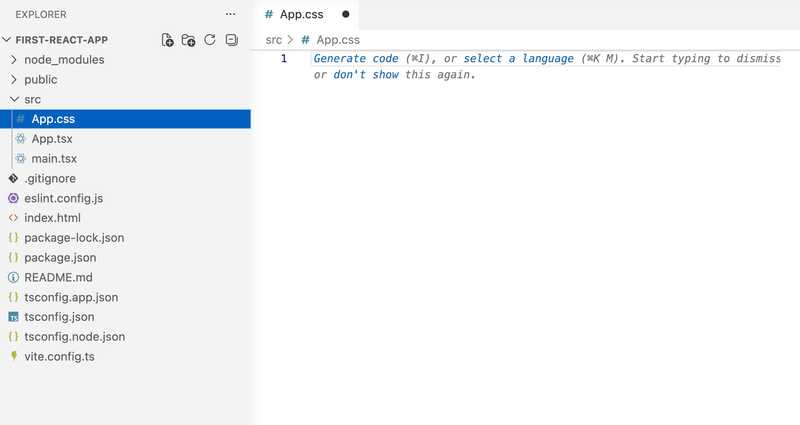Click the ESLint icon beside eslint.config.js
This screenshot has height=425, width=800.
point(13,198)
